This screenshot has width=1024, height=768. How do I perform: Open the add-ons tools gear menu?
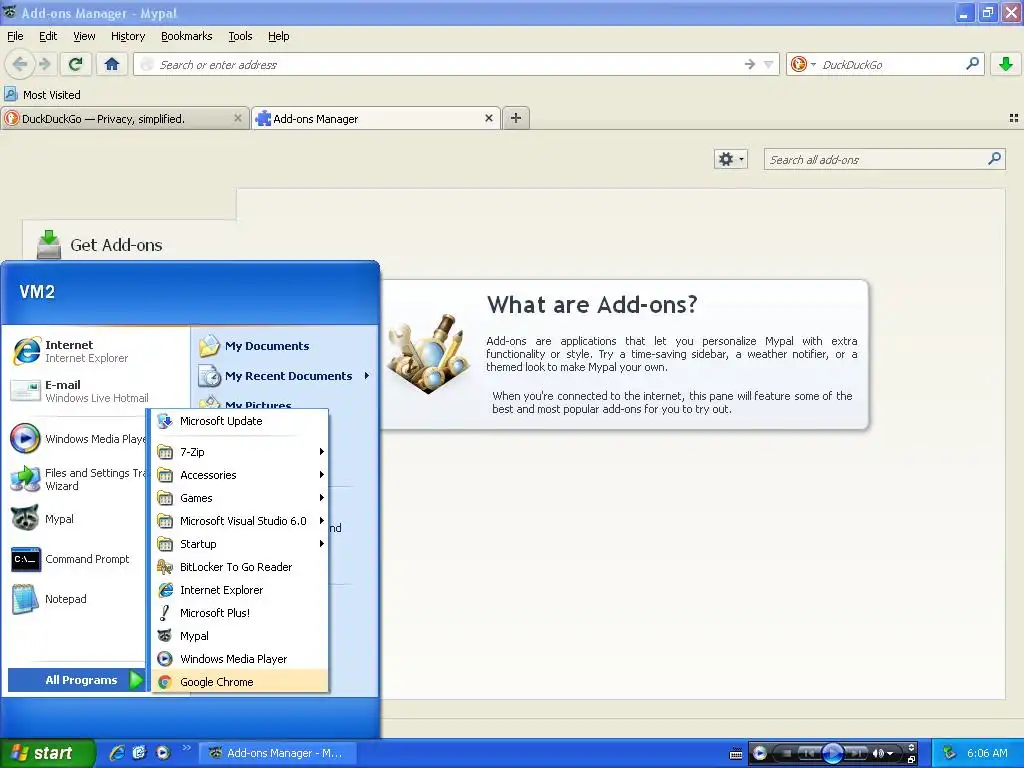tap(730, 159)
